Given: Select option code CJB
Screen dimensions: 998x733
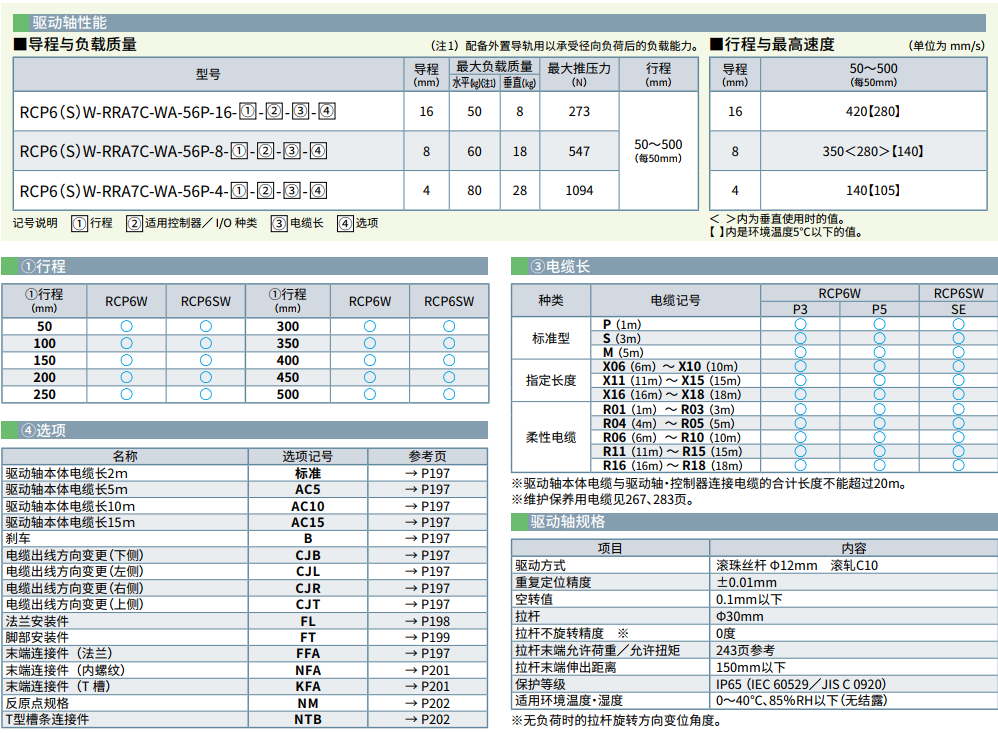Looking at the screenshot, I should [x=307, y=555].
